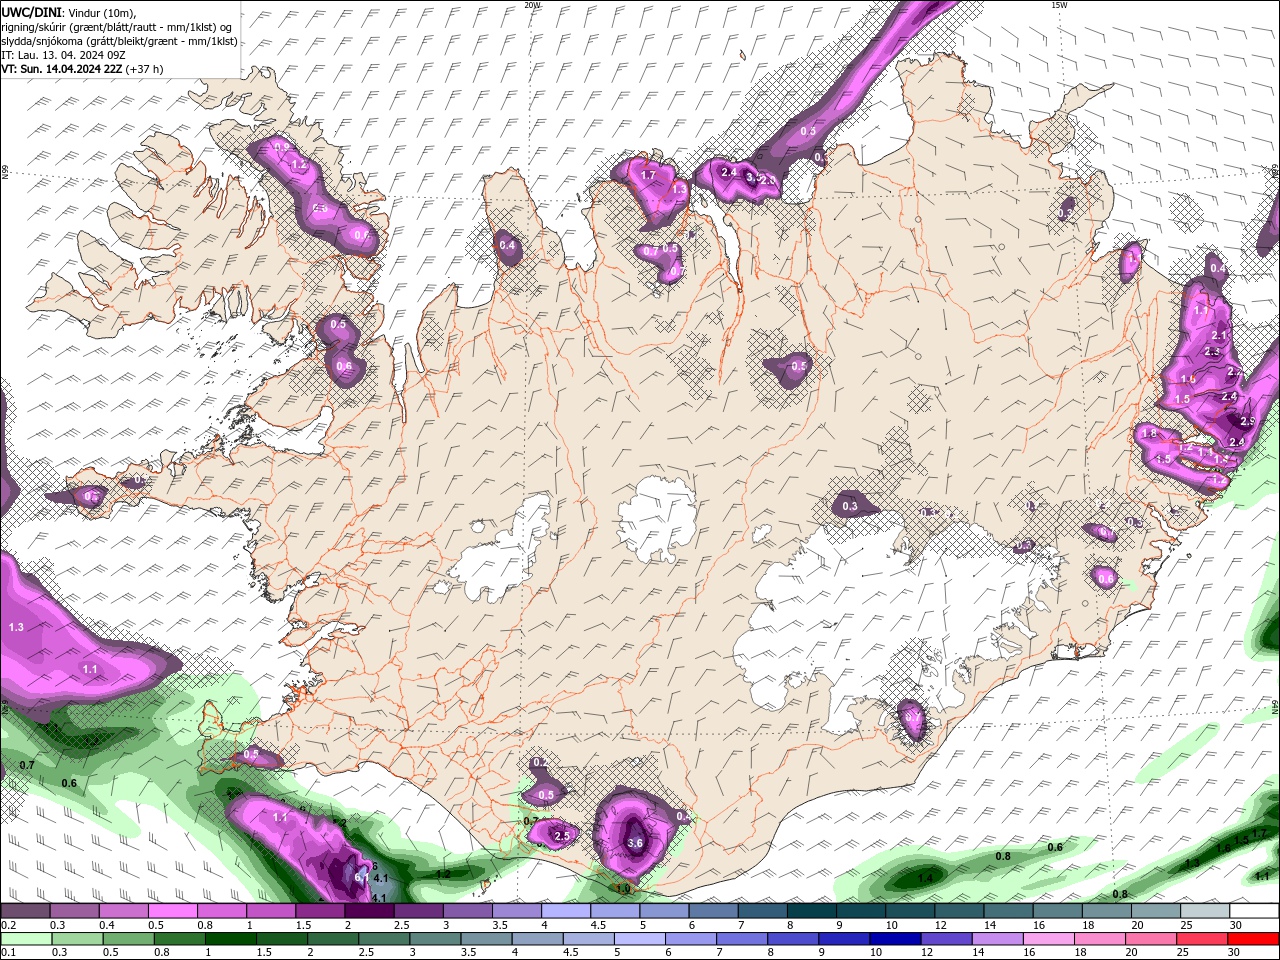This screenshot has height=960, width=1280.
Task: Click the '20W' longitude label
Action: (532, 5)
